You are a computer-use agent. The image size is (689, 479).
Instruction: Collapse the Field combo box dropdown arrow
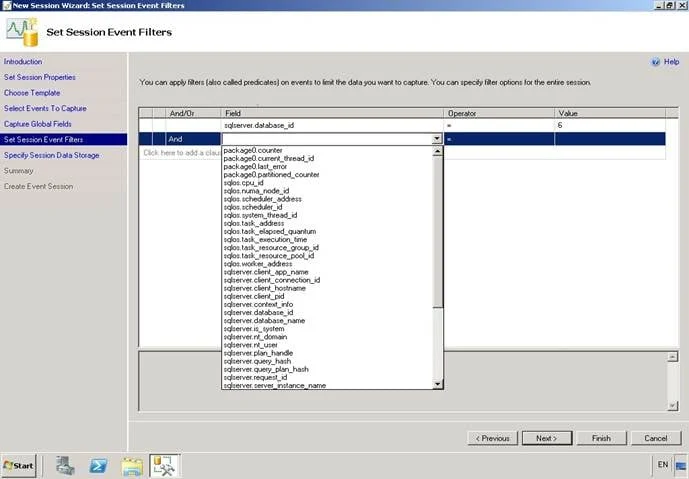436,139
